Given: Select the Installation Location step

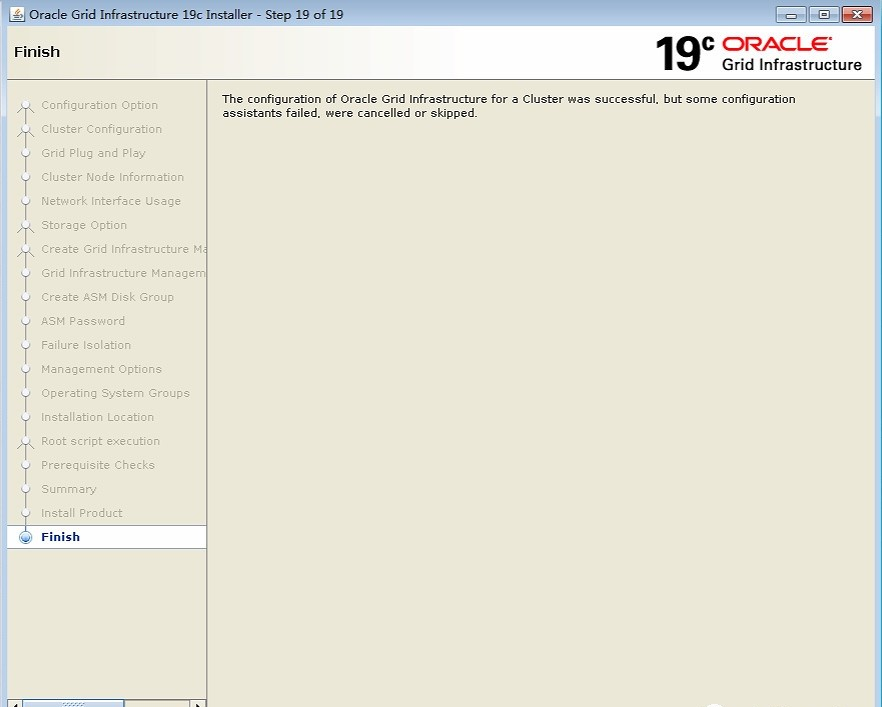Looking at the screenshot, I should 97,417.
